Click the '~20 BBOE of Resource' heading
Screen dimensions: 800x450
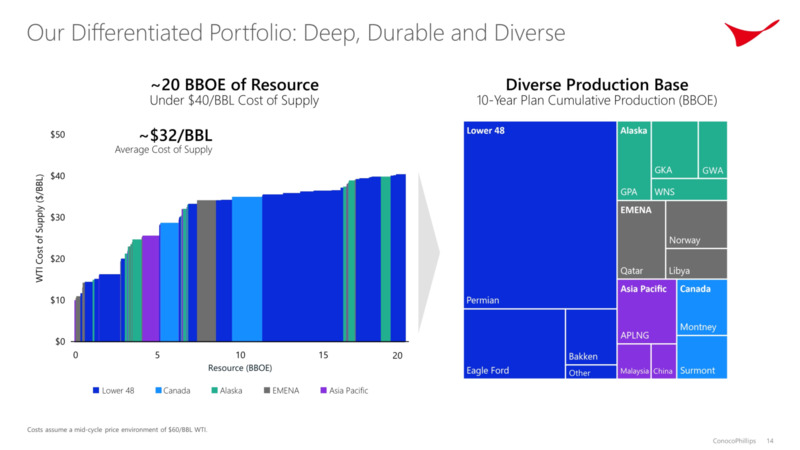point(235,84)
